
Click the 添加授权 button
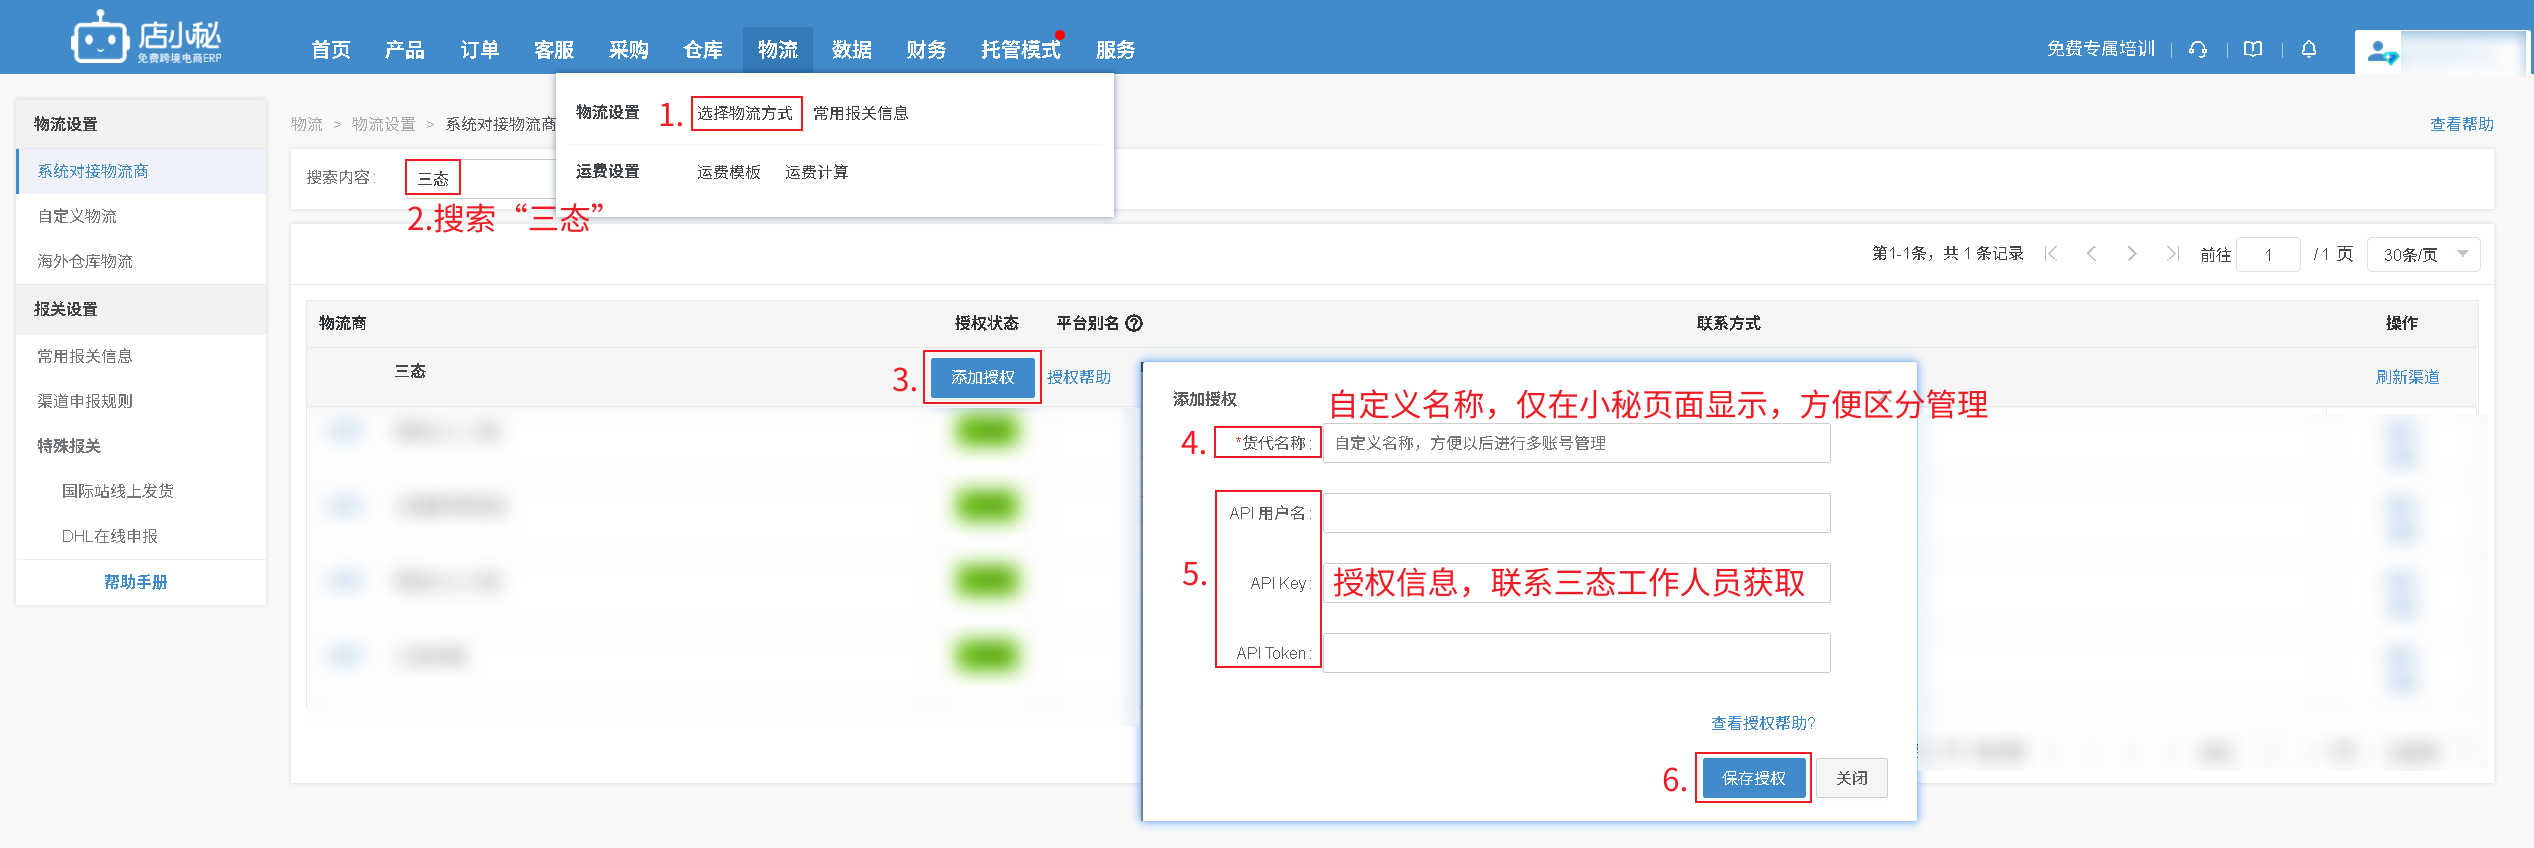click(982, 377)
